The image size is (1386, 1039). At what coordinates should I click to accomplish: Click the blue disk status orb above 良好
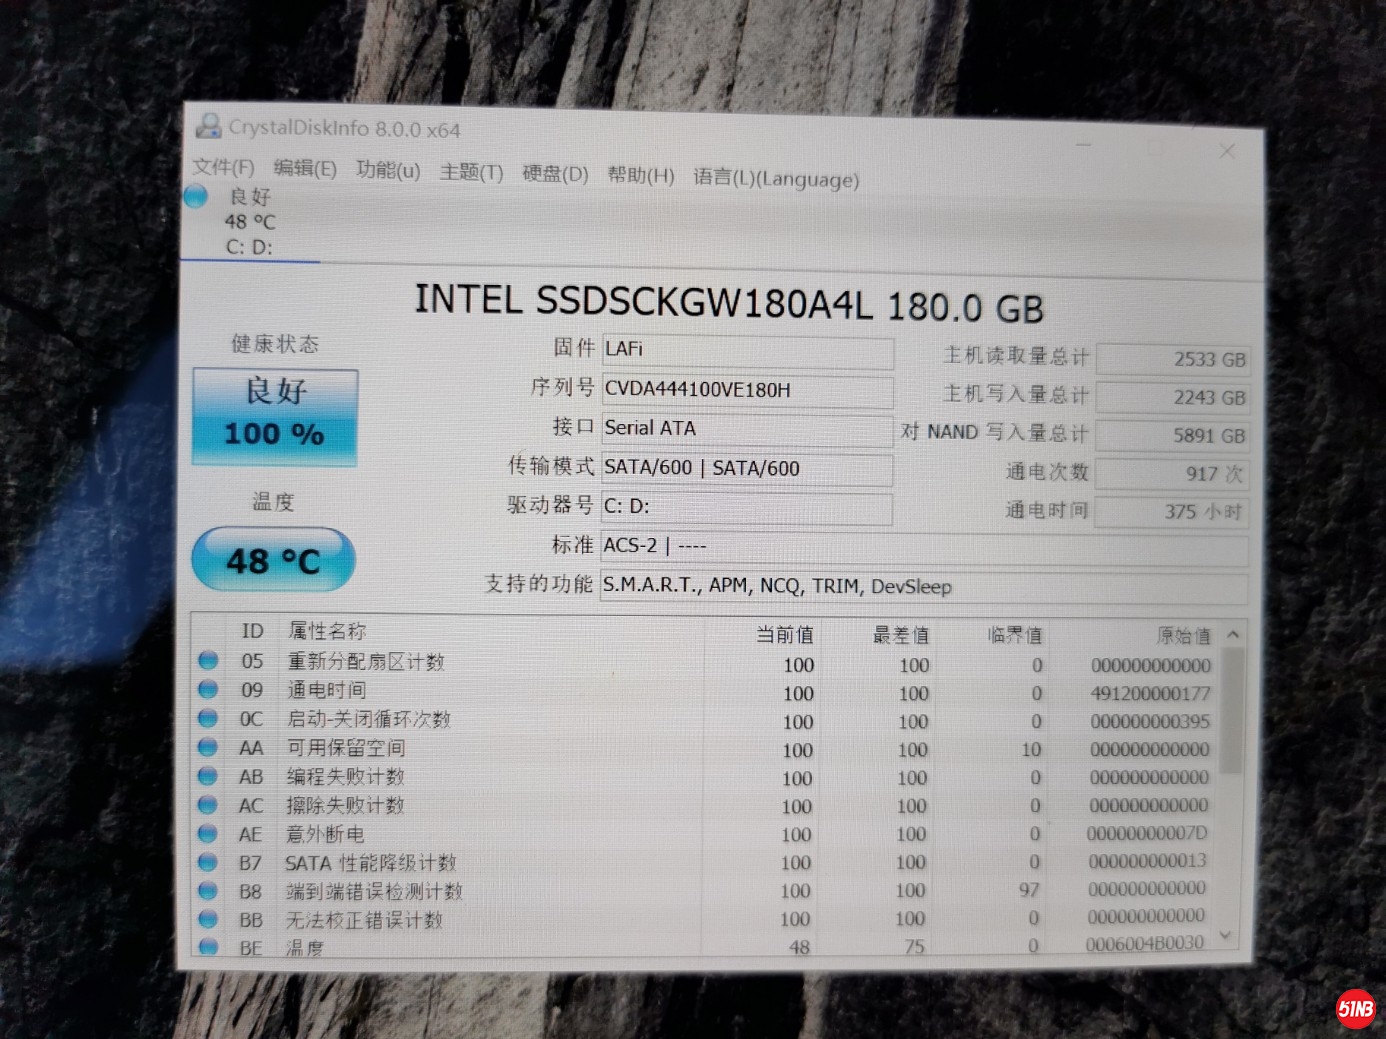196,196
